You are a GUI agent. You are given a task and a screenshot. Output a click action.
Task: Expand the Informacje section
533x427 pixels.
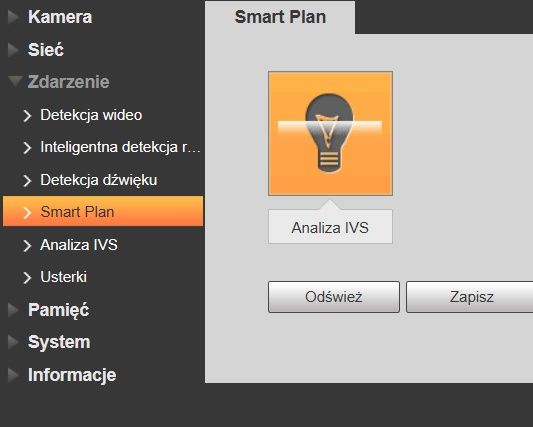(x=72, y=375)
